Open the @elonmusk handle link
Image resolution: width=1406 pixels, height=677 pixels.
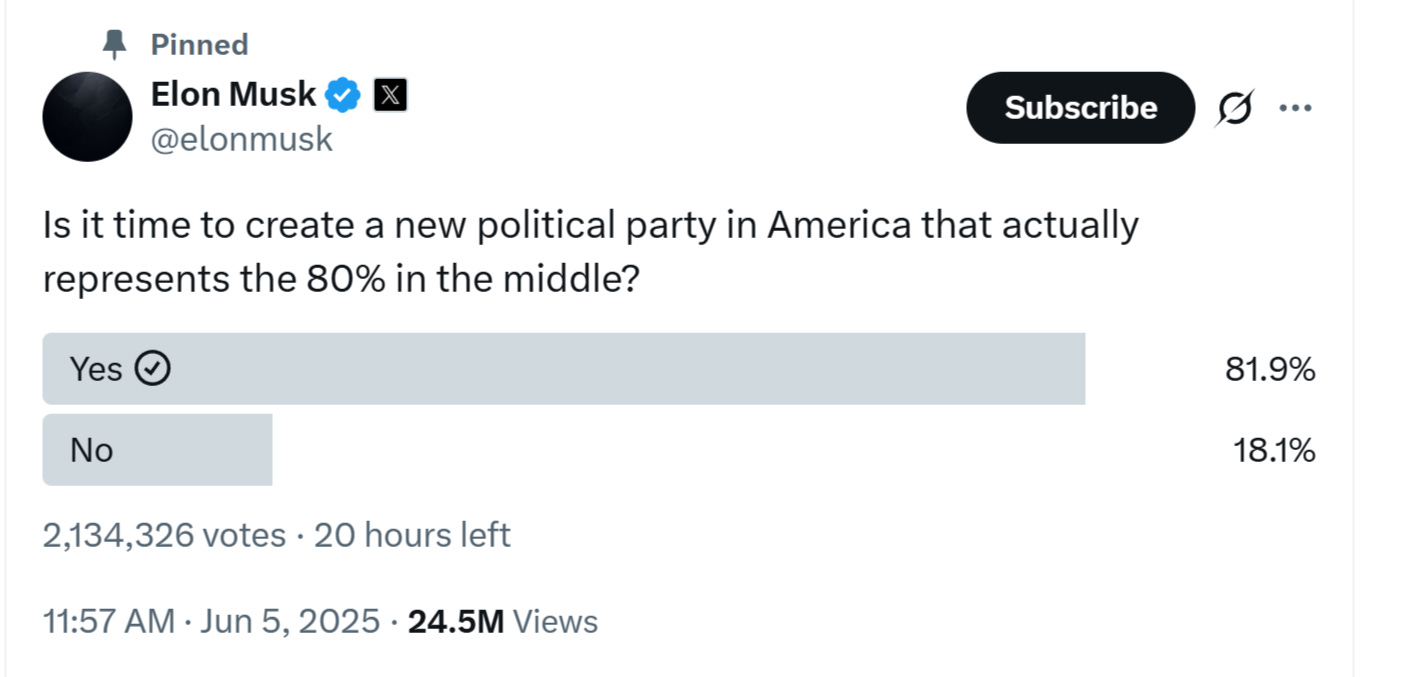[x=241, y=139]
